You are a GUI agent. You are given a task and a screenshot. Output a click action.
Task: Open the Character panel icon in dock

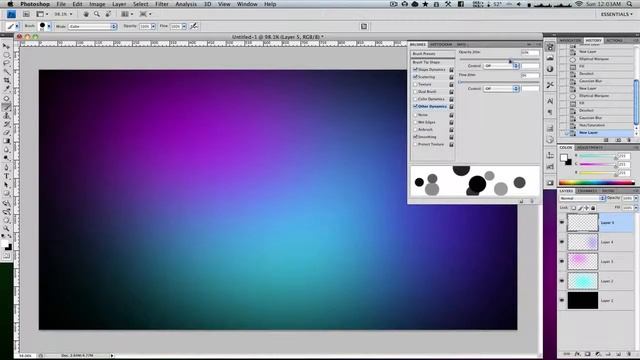[550, 101]
